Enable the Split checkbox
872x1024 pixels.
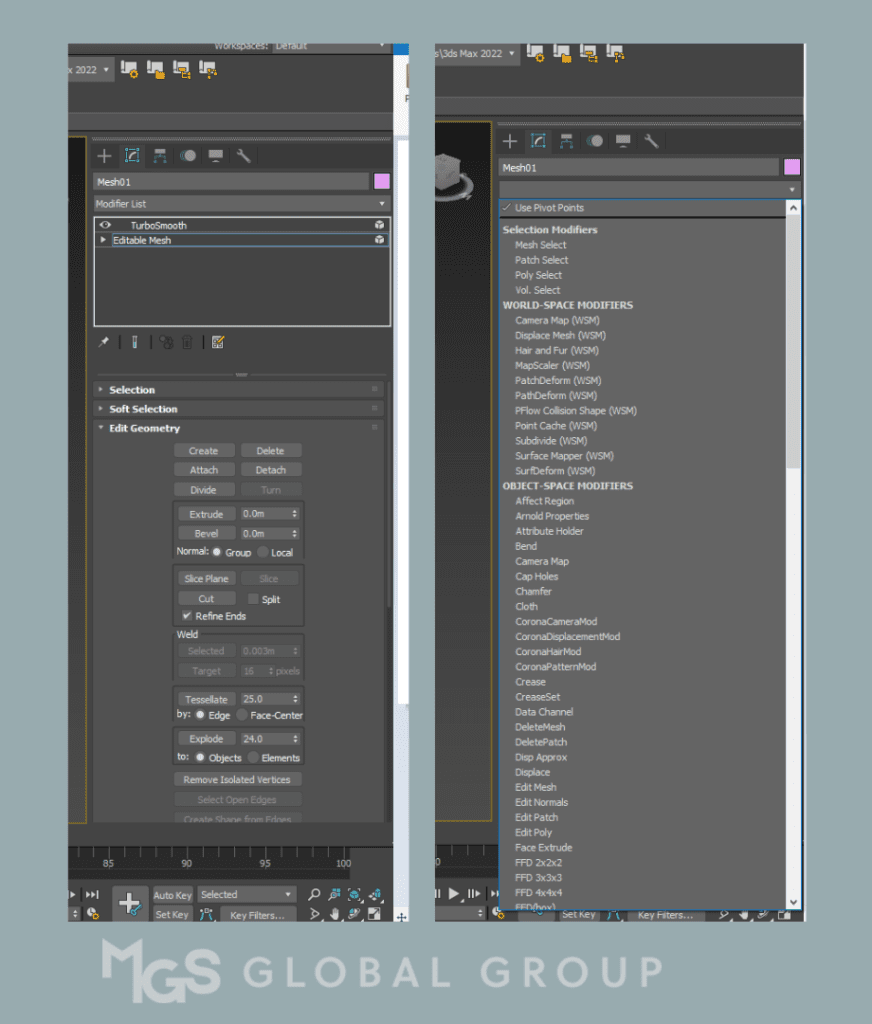pos(253,599)
